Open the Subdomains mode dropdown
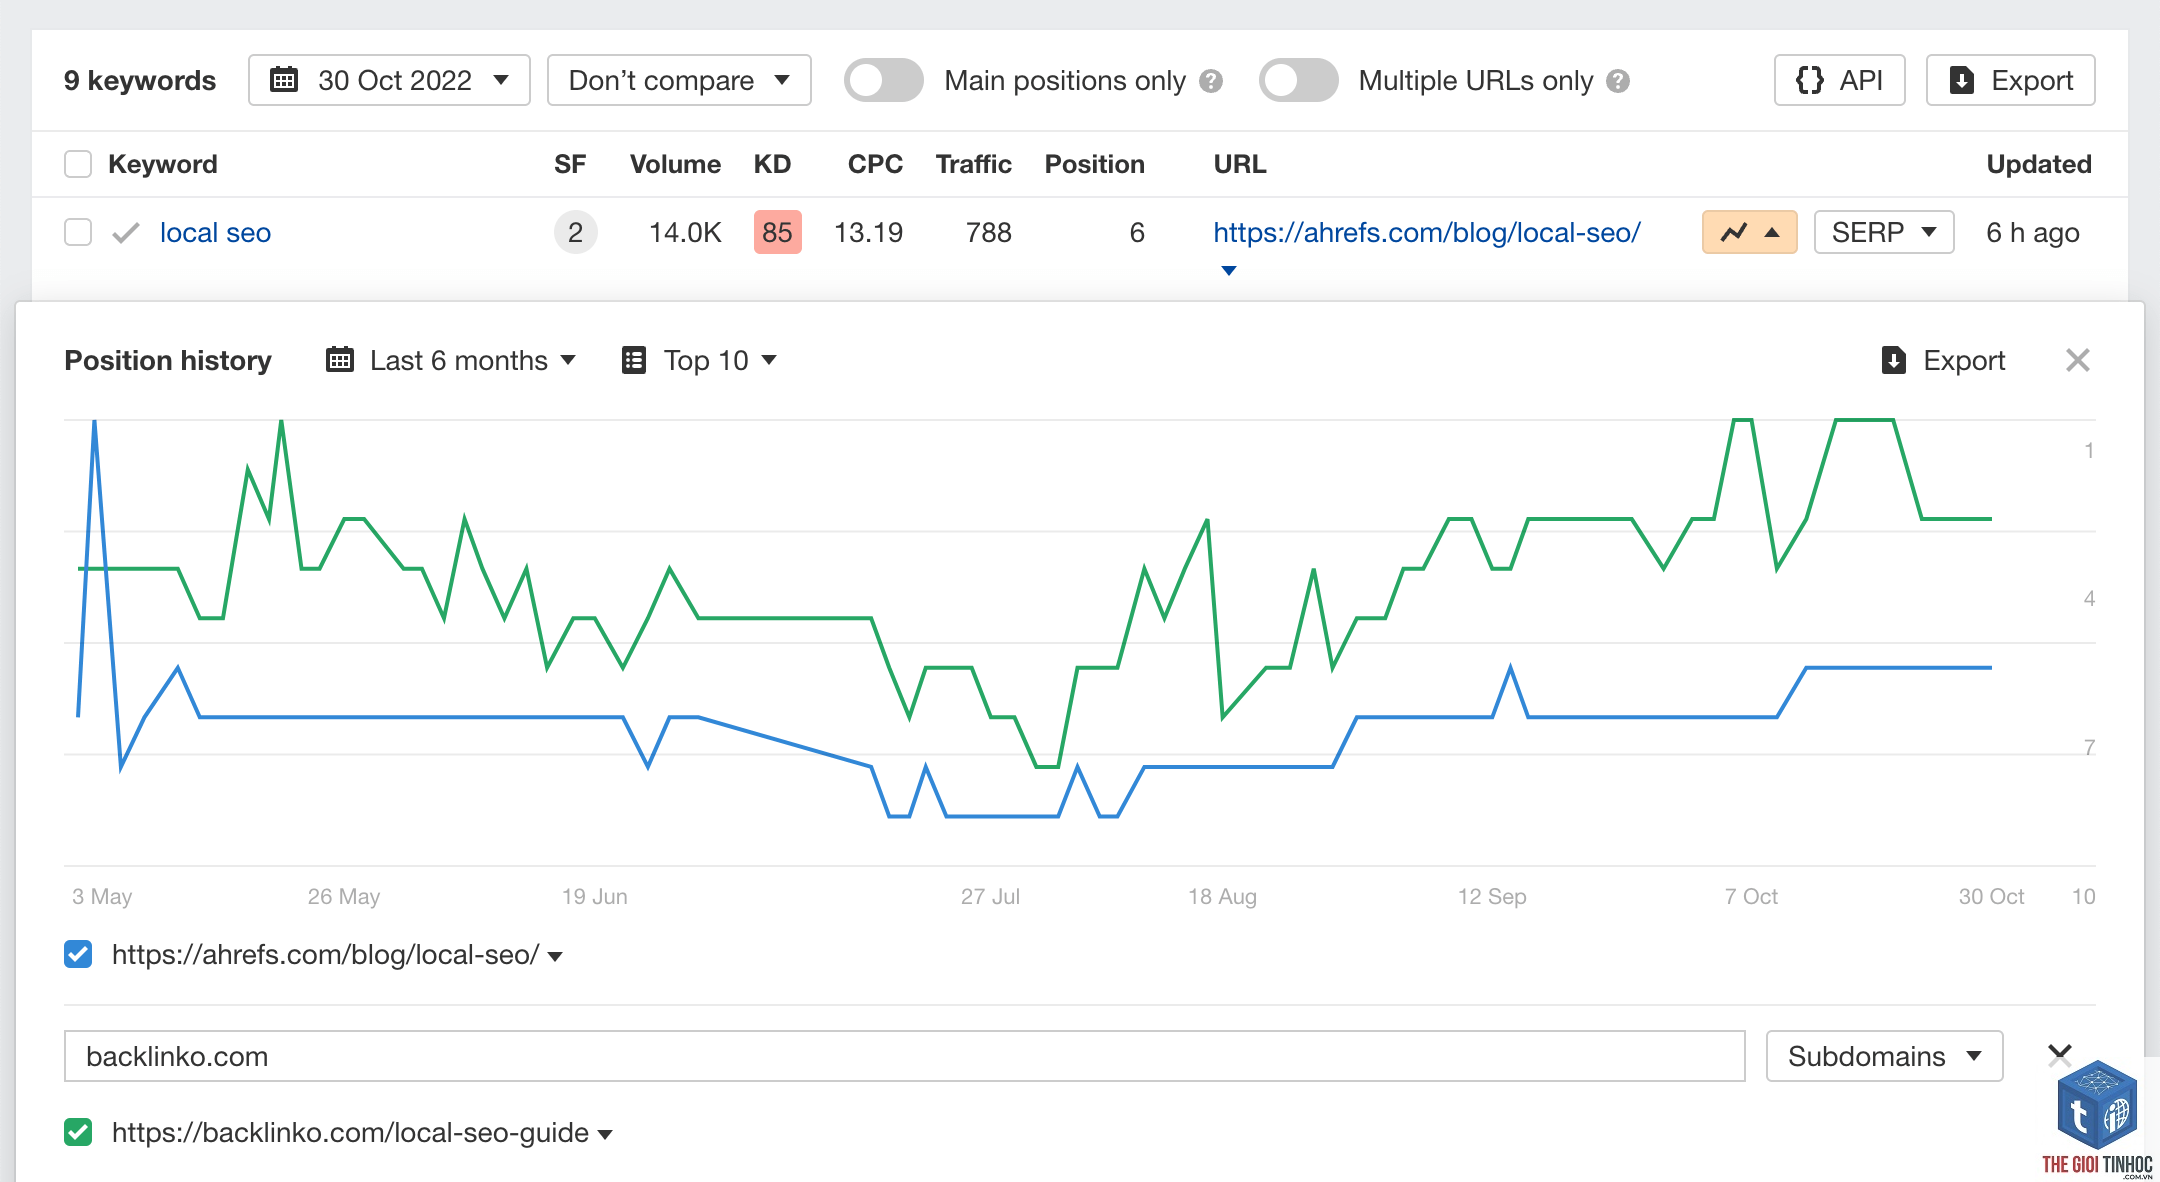Image resolution: width=2160 pixels, height=1182 pixels. tap(1884, 1056)
